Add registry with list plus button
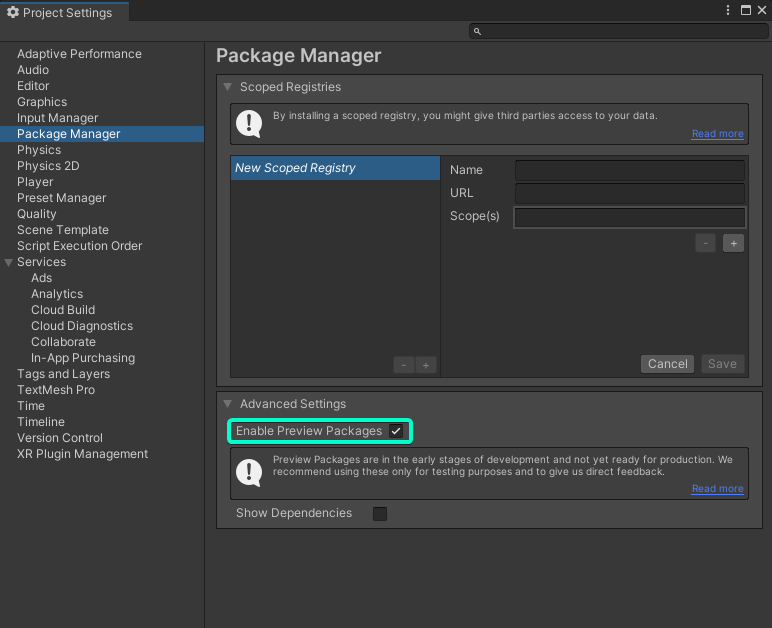This screenshot has height=628, width=772. [426, 365]
